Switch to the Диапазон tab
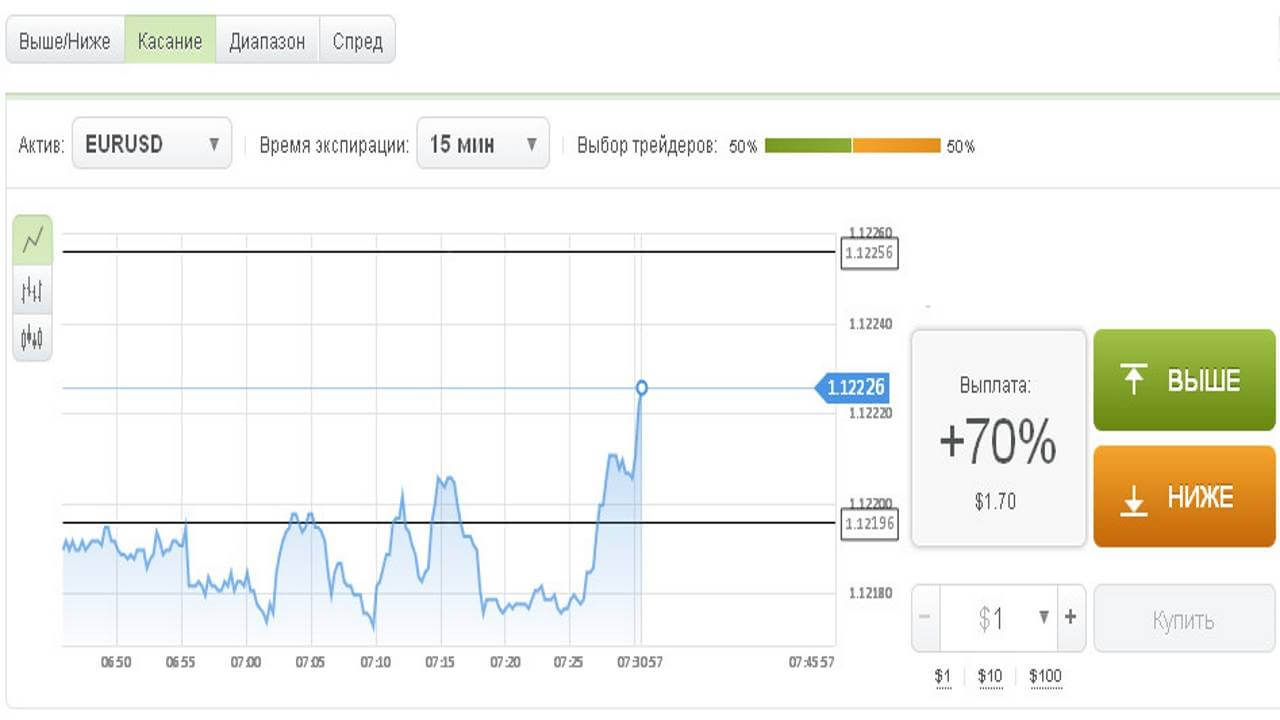 [x=267, y=42]
